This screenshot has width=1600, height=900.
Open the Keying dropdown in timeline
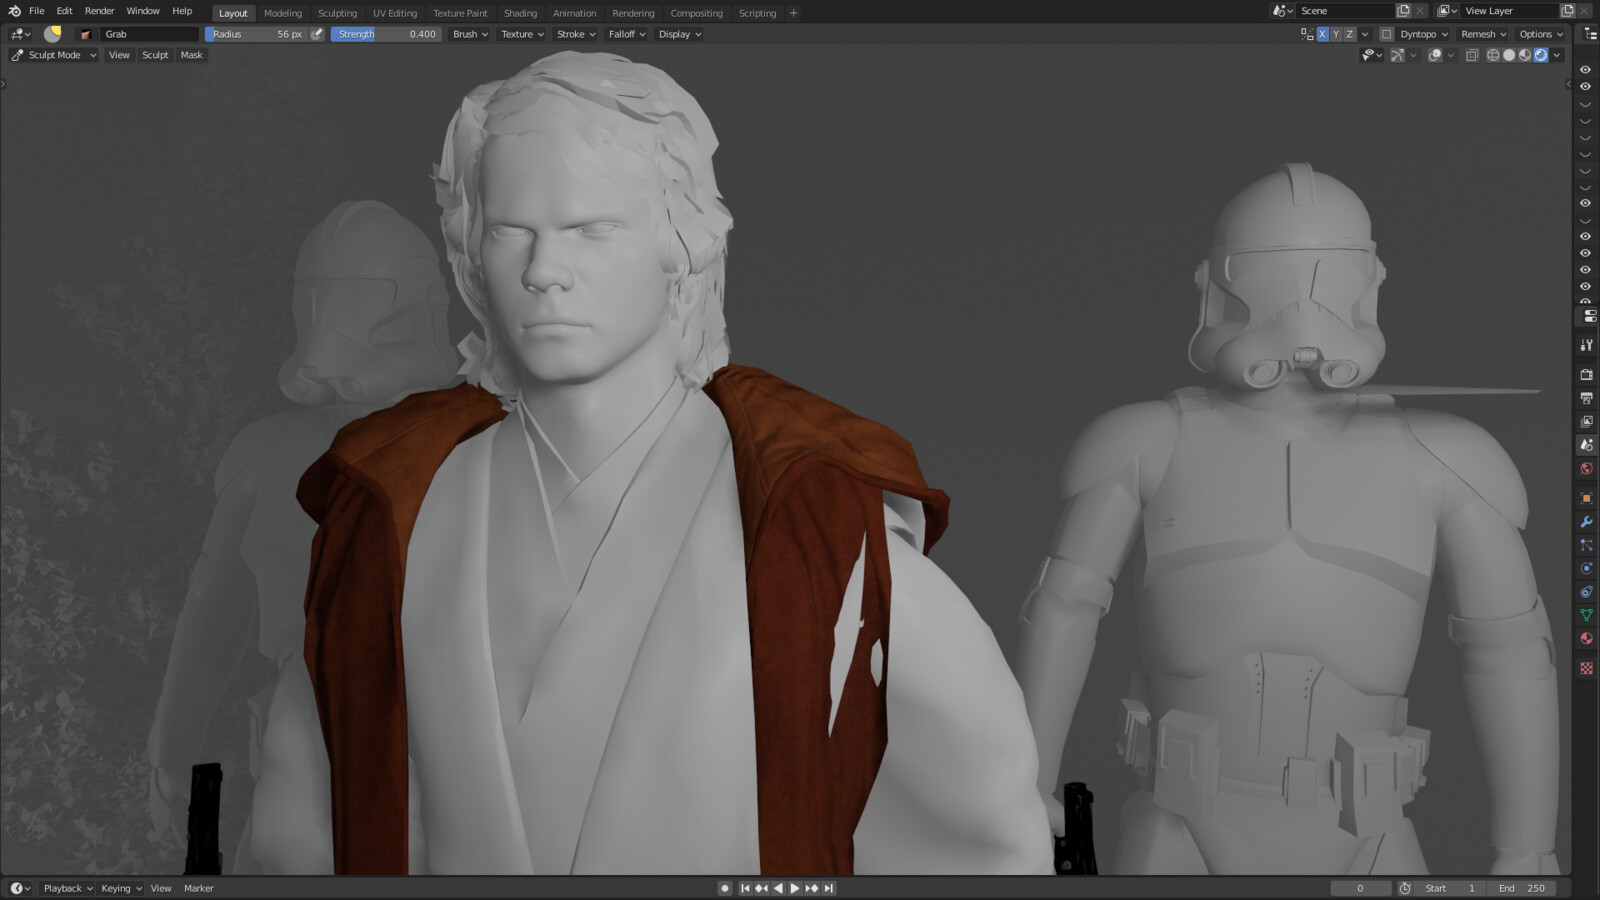coord(121,888)
